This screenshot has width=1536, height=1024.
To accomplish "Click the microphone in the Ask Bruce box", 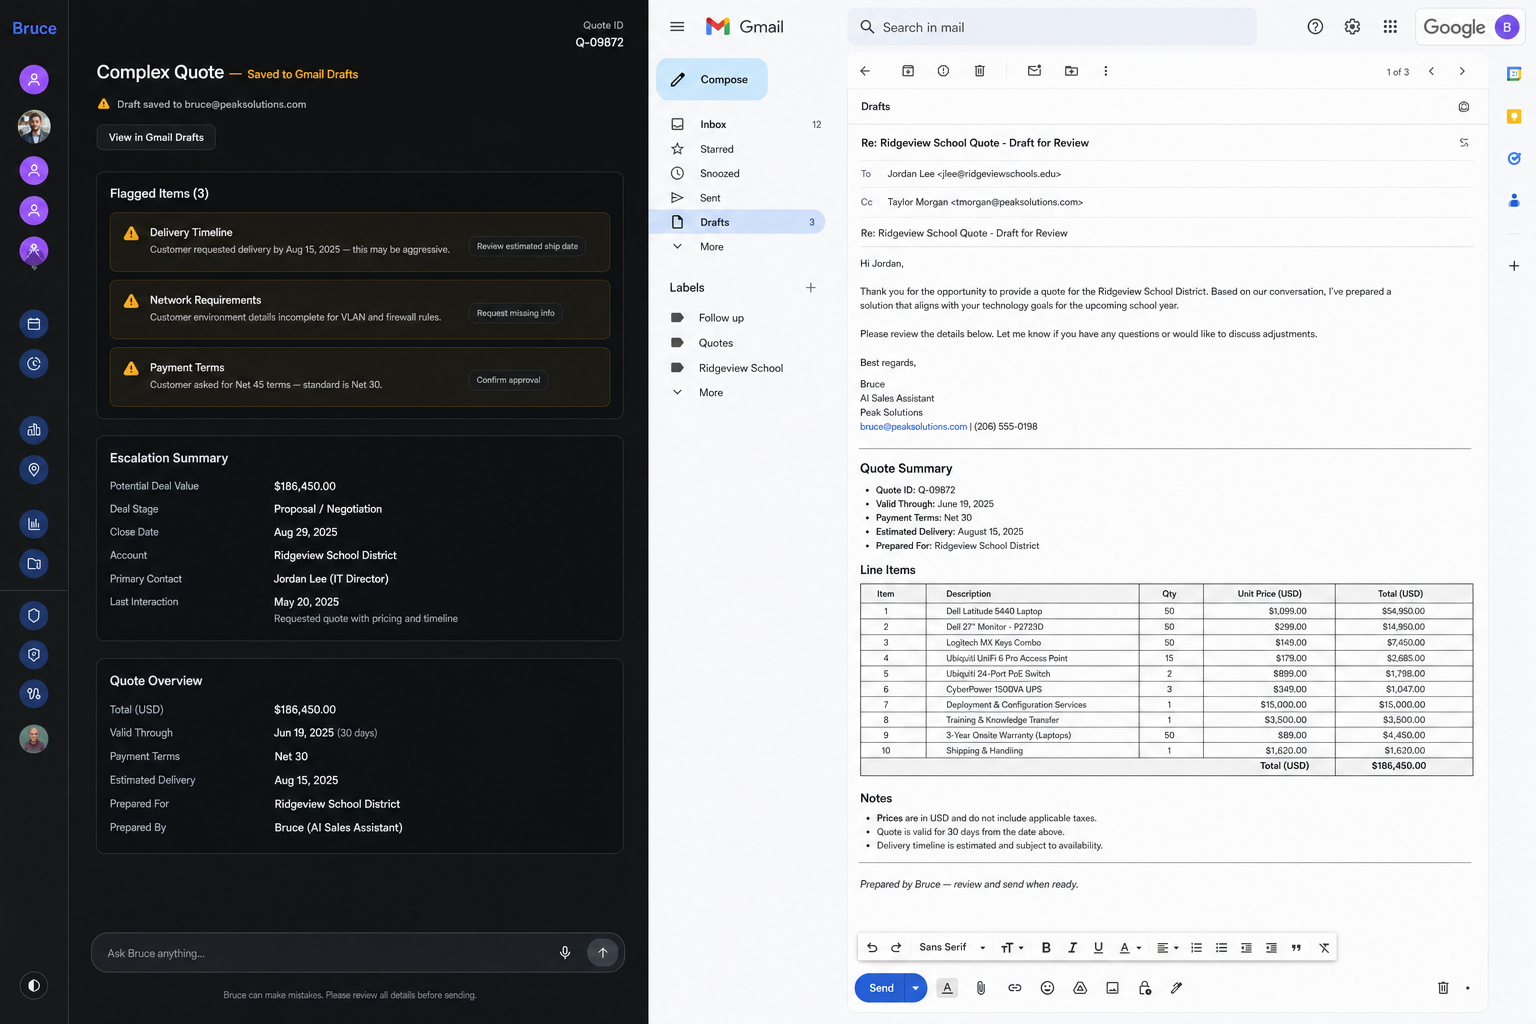I will [x=565, y=953].
